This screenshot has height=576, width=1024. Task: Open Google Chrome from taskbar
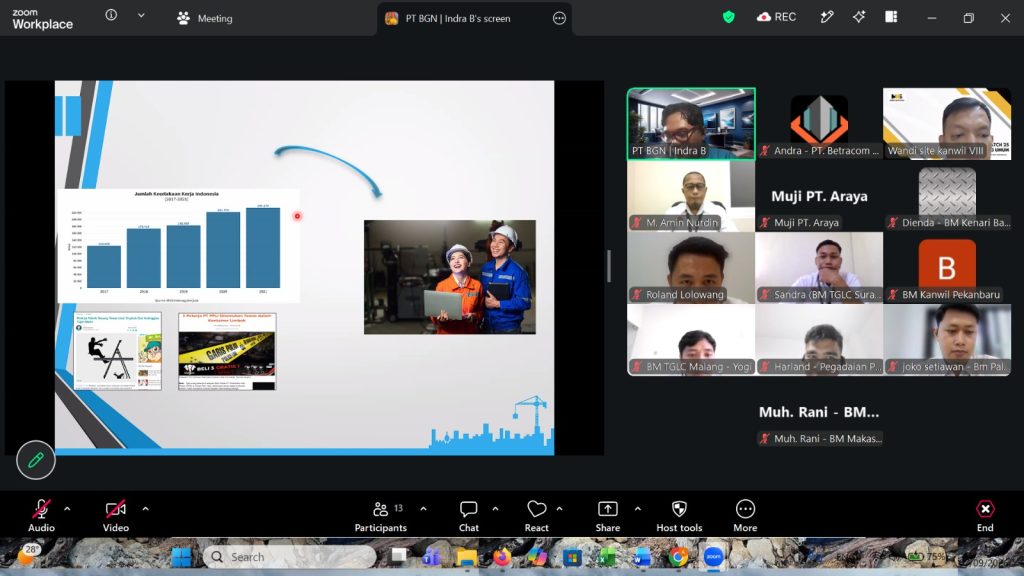tap(678, 557)
